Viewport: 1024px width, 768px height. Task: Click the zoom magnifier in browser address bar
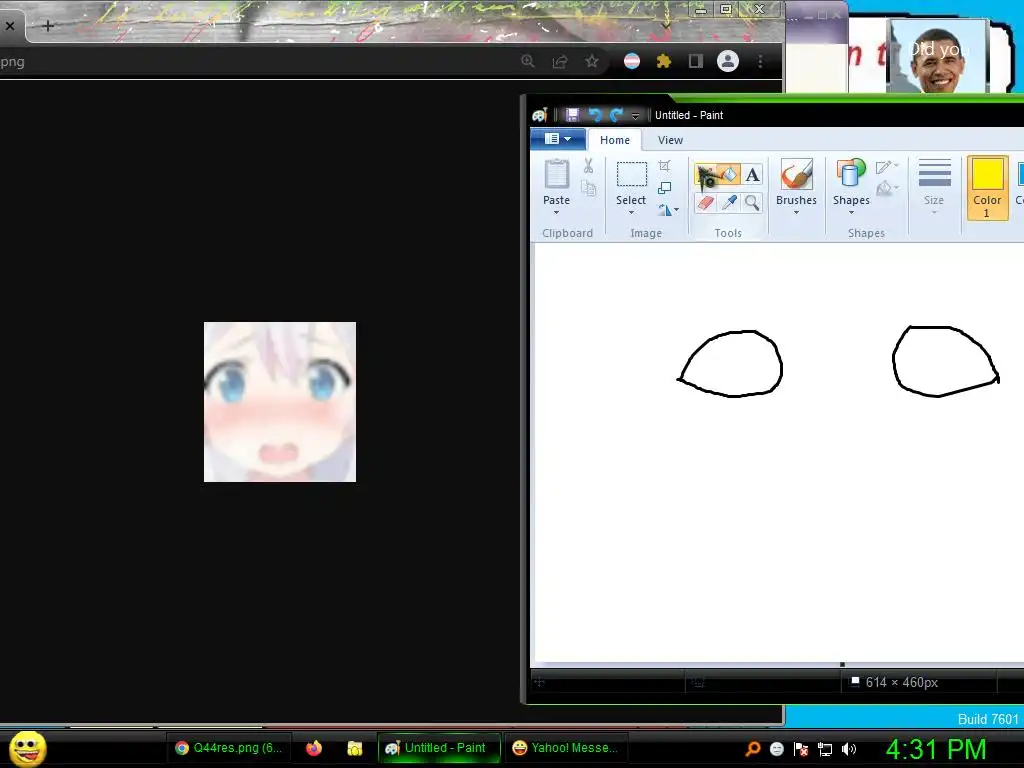(x=528, y=61)
